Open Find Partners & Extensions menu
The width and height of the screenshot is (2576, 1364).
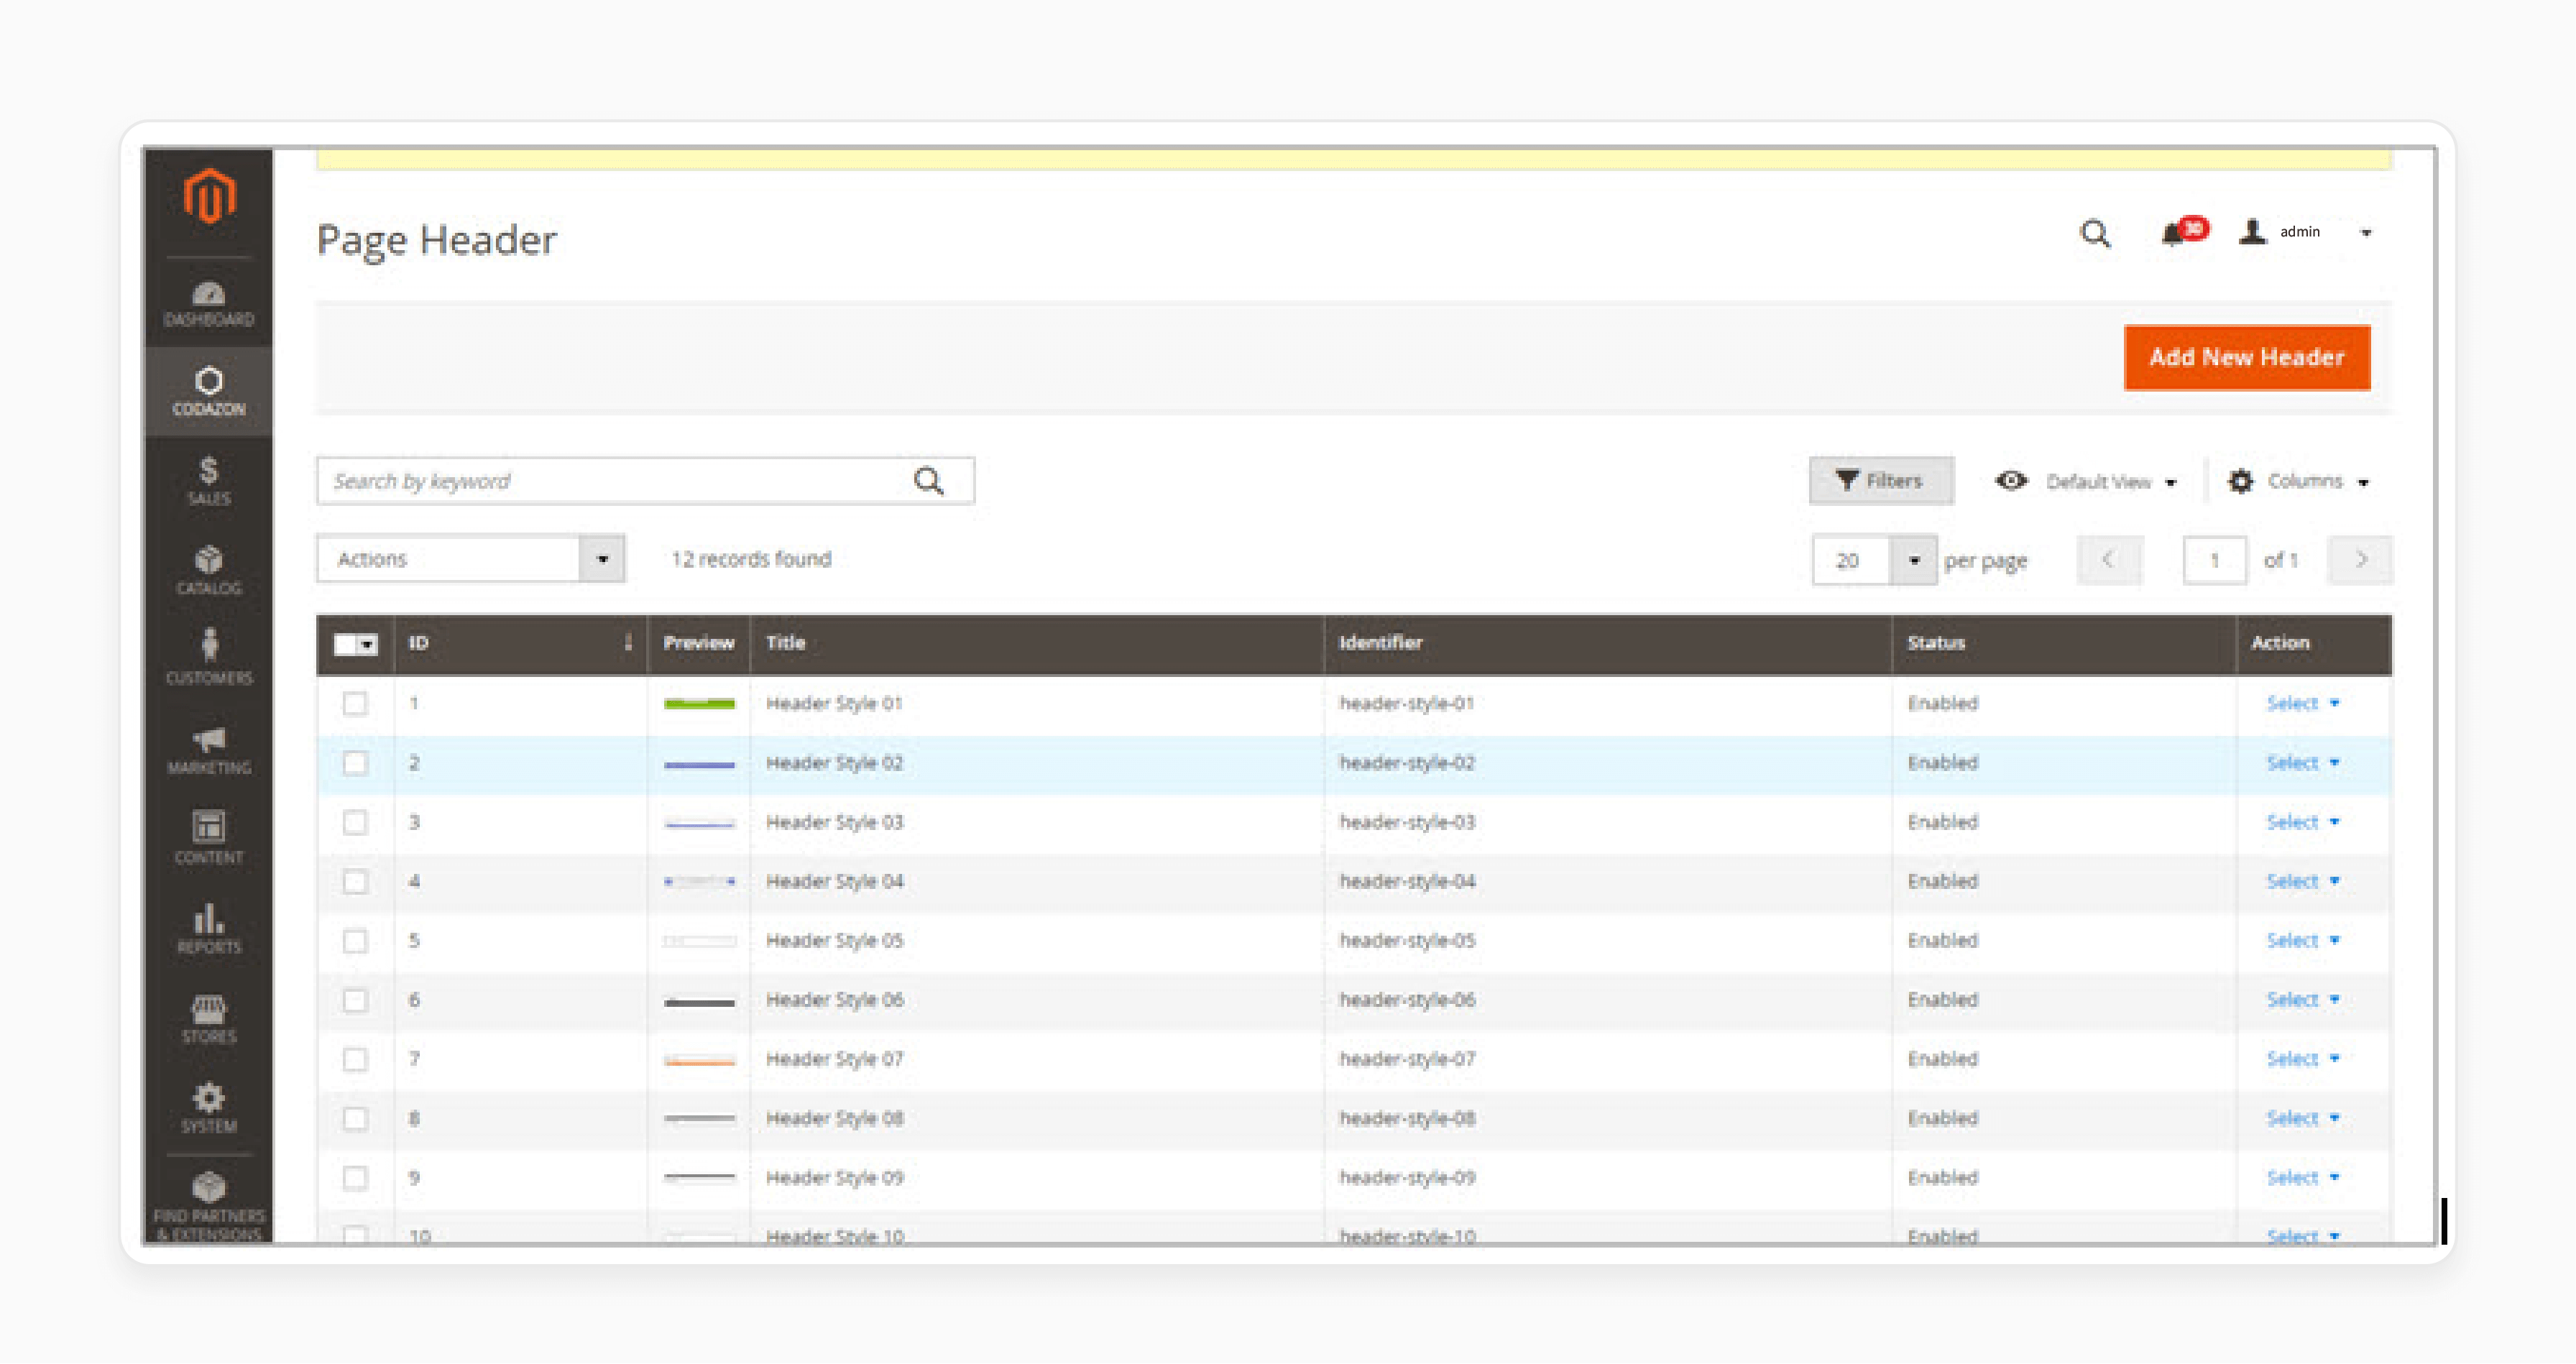209,1205
